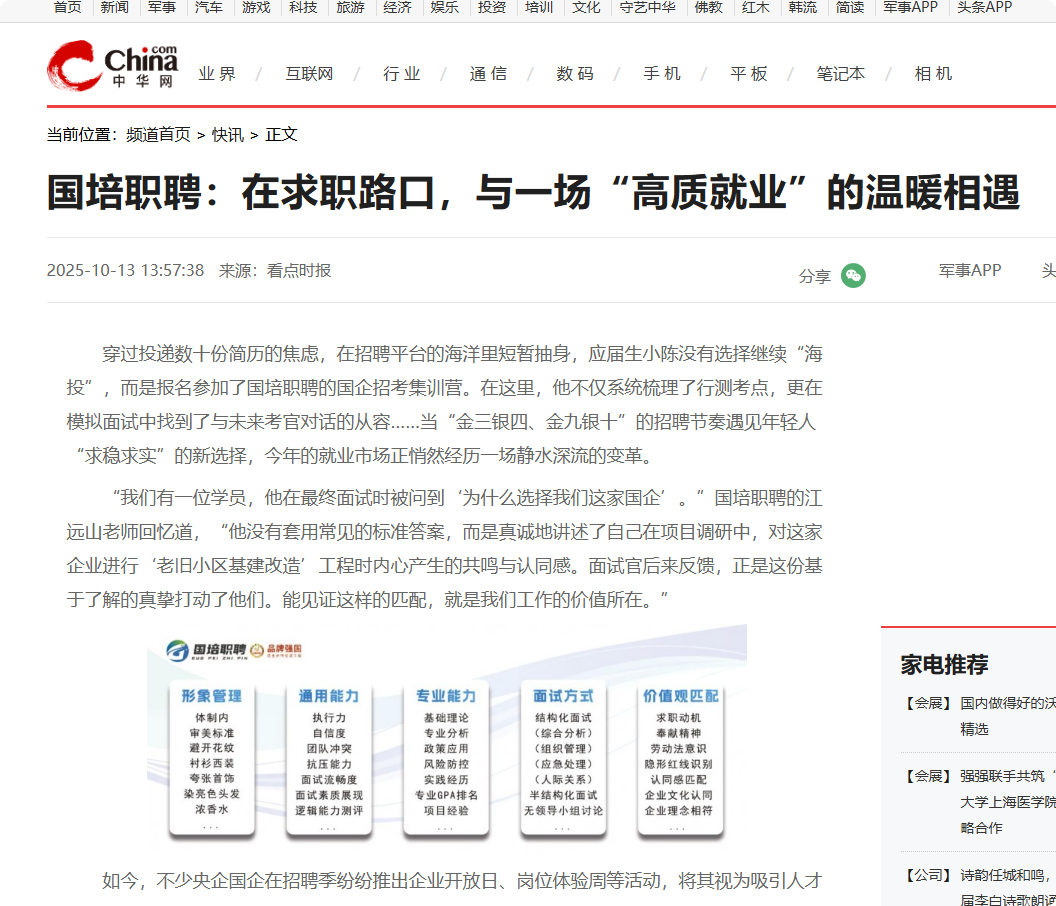1056x906 pixels.
Task: Open the 互联网 navigation category
Action: point(309,74)
